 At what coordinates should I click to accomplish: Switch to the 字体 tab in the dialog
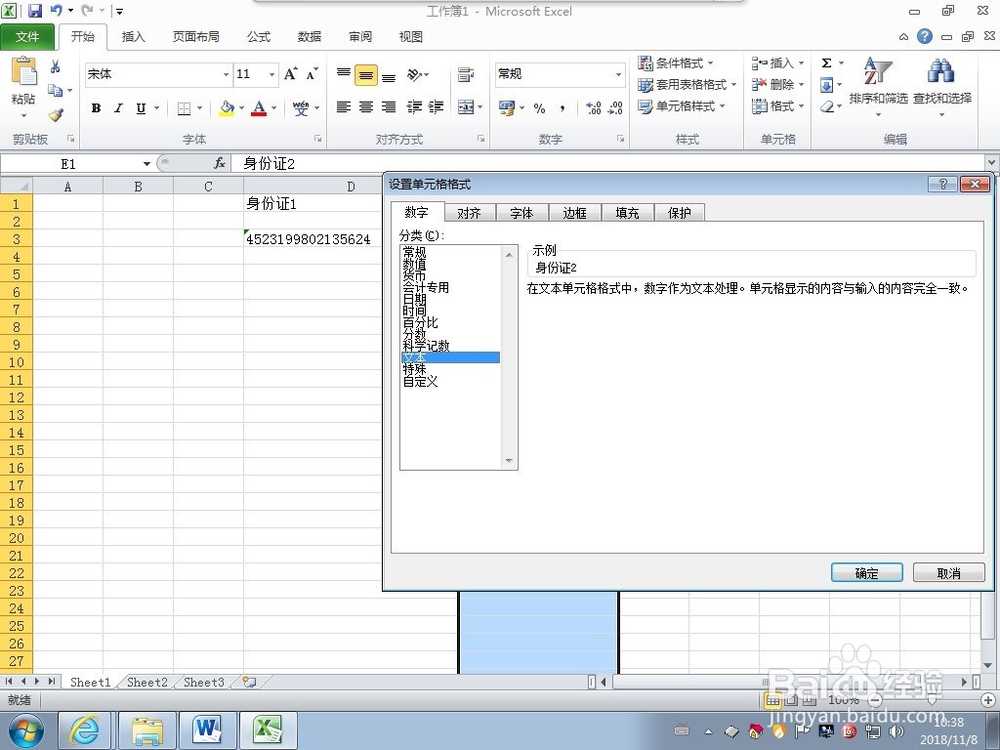pos(521,212)
